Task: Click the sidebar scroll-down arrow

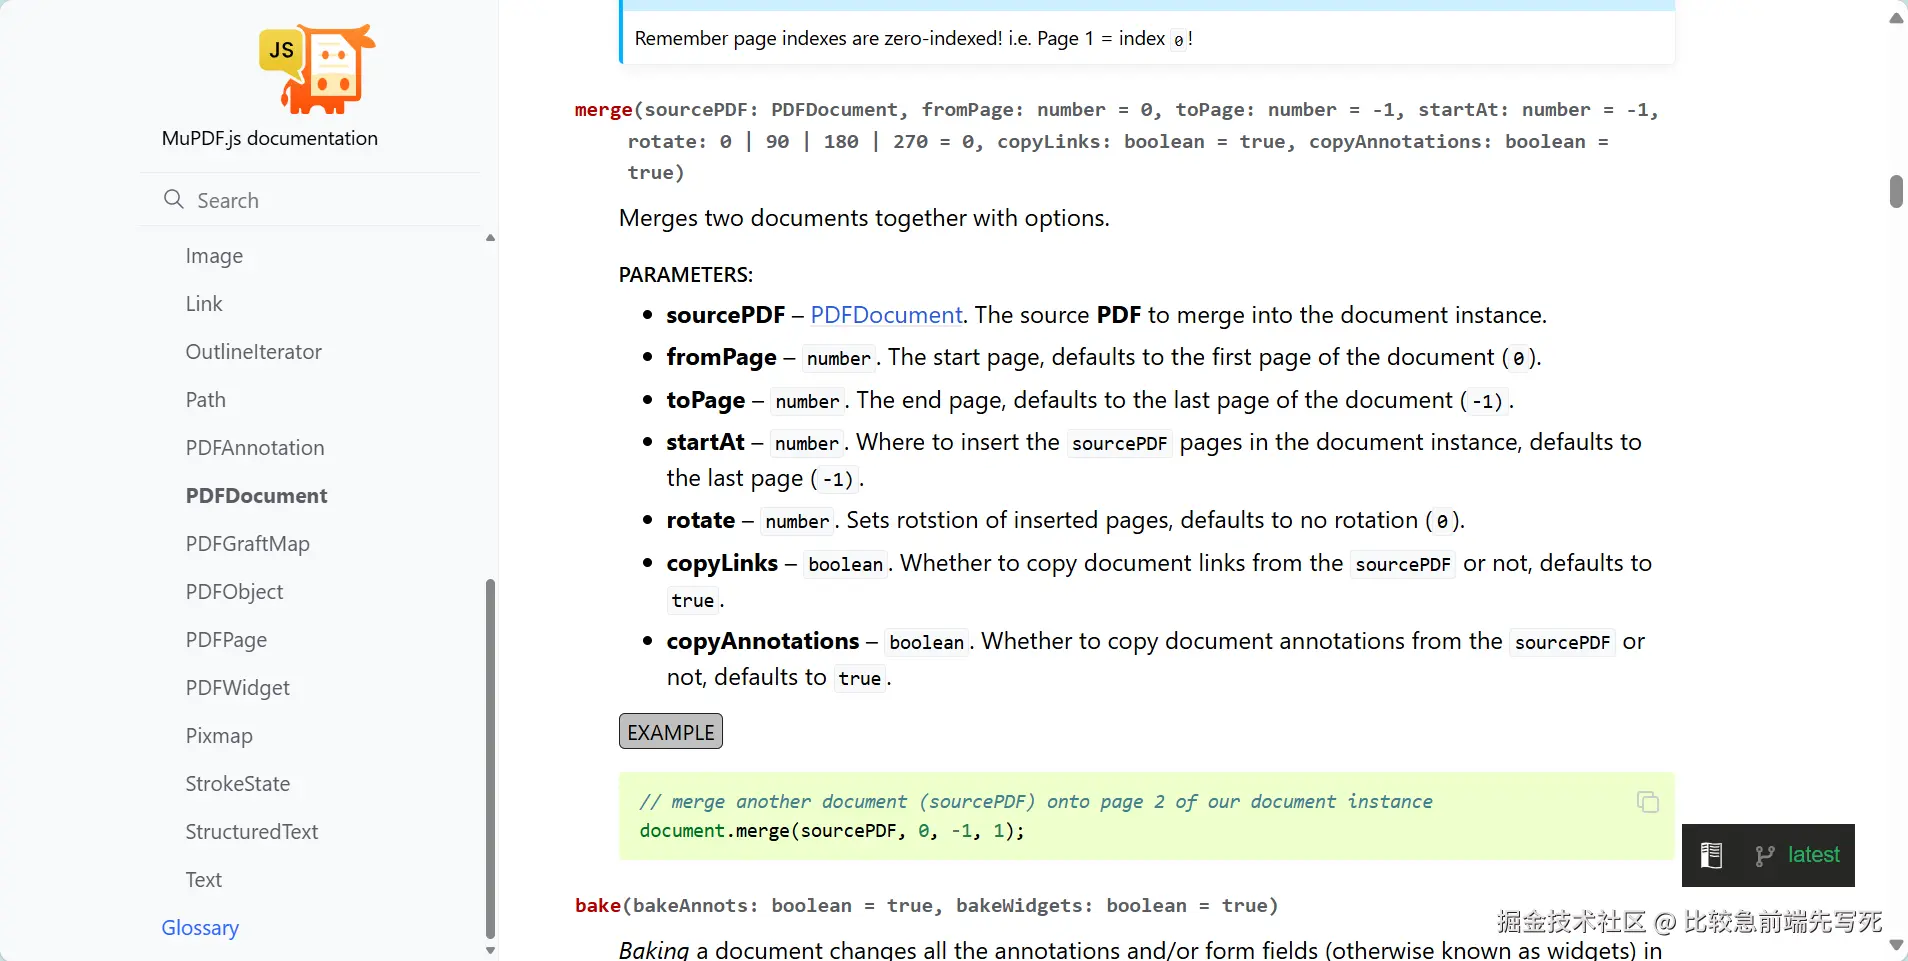Action: 490,950
